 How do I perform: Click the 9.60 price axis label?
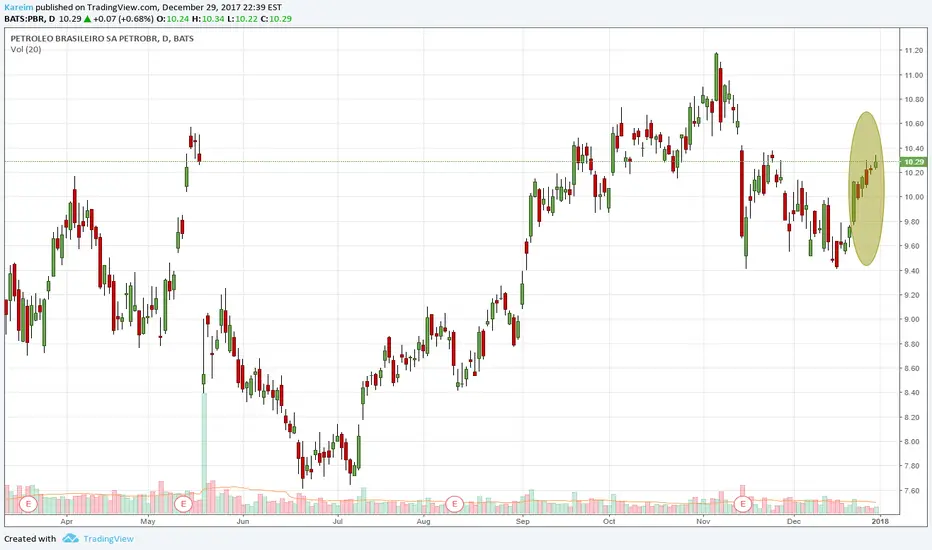tap(914, 246)
